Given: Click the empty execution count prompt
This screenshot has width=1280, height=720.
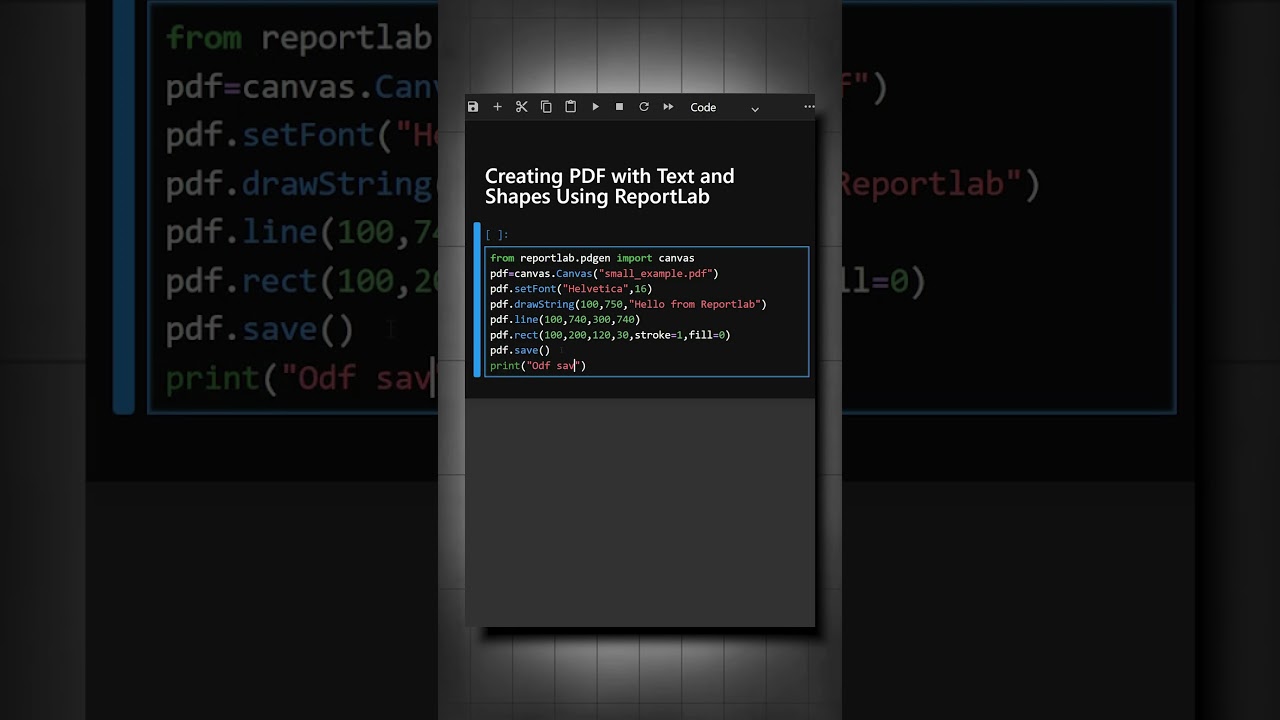Looking at the screenshot, I should [x=497, y=235].
